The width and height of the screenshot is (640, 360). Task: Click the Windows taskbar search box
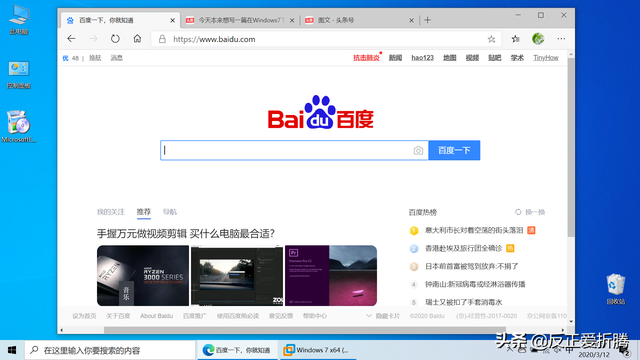click(110, 350)
